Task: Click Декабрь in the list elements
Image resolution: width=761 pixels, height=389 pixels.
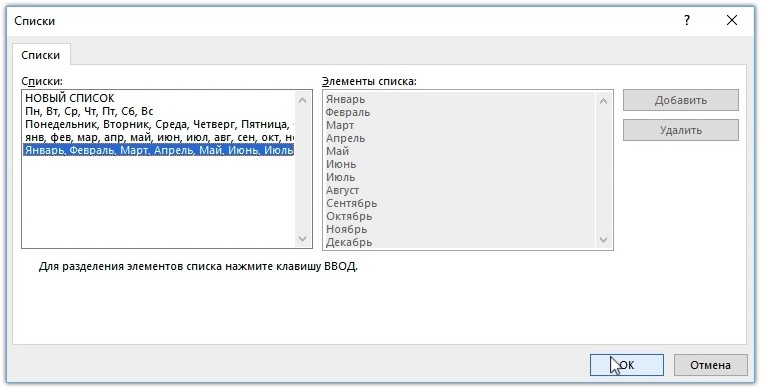Action: 349,242
